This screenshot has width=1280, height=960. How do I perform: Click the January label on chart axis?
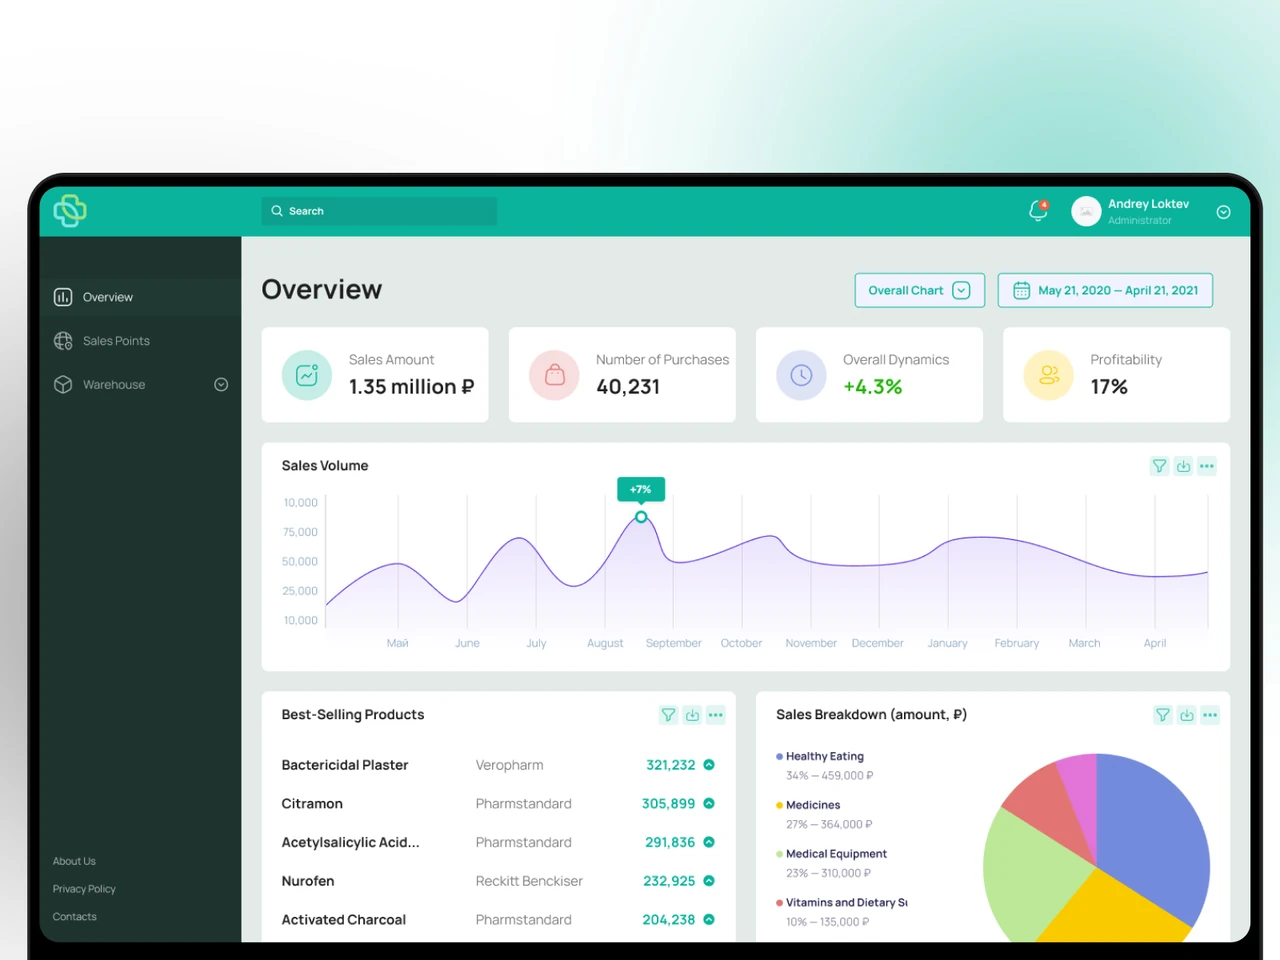point(947,643)
